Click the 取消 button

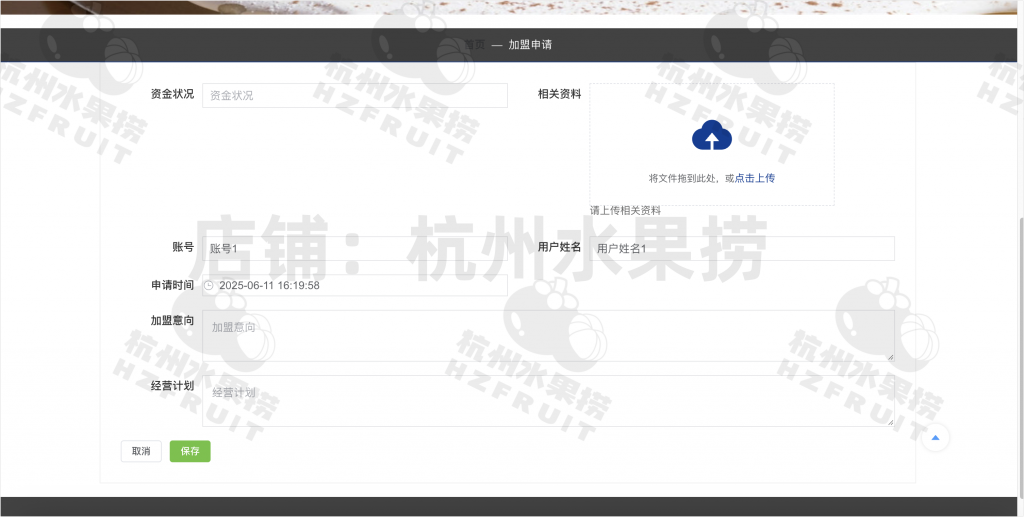click(x=141, y=451)
